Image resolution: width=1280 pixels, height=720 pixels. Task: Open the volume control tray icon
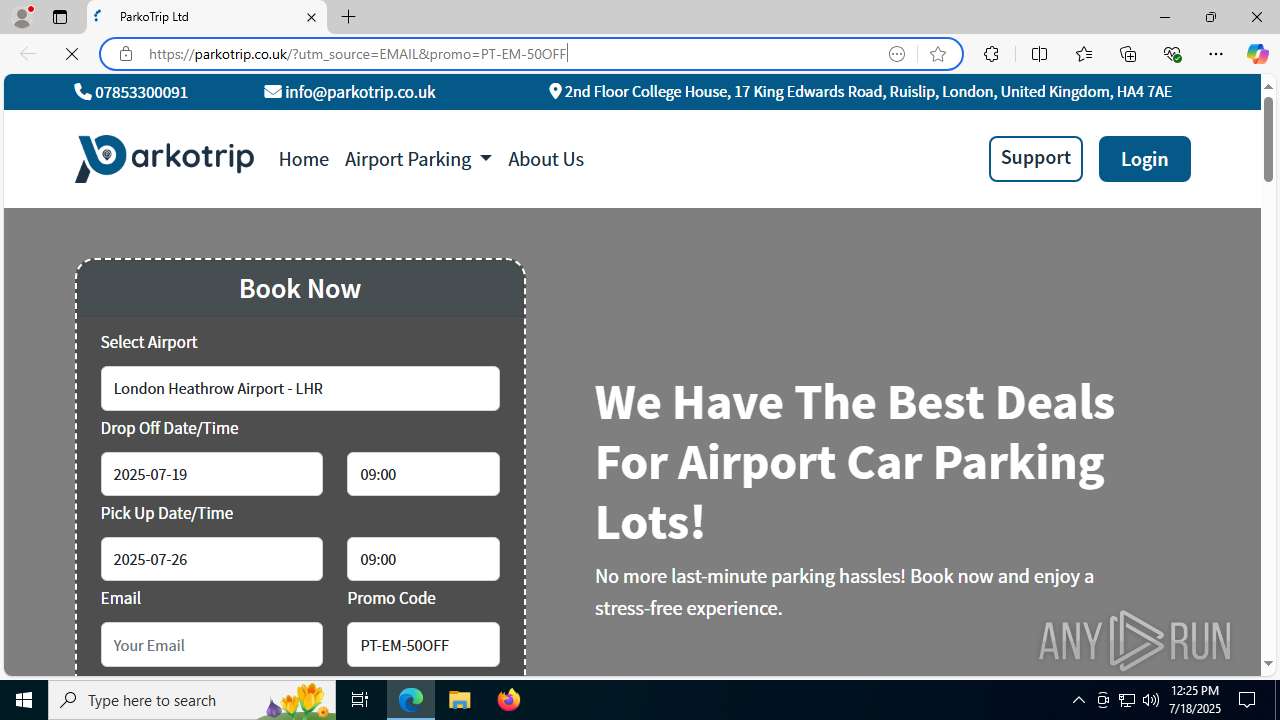pos(1151,700)
